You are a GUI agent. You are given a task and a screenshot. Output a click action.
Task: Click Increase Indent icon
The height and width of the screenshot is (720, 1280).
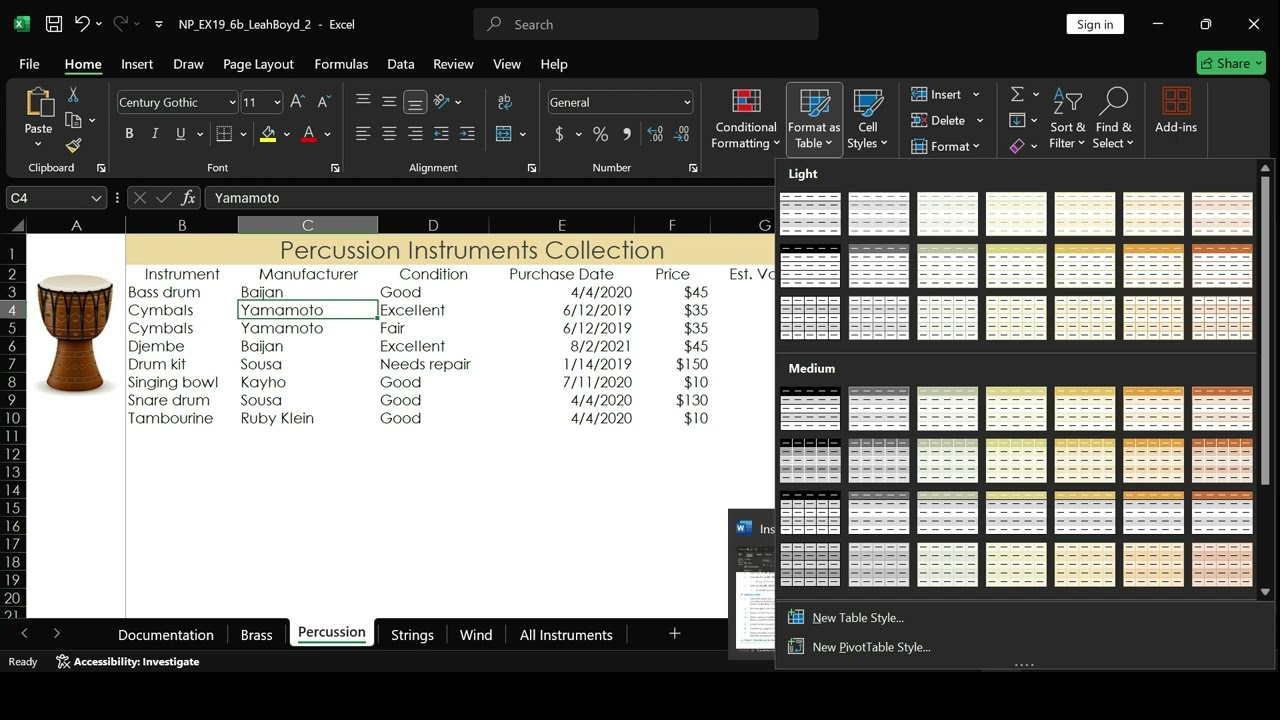tap(467, 134)
